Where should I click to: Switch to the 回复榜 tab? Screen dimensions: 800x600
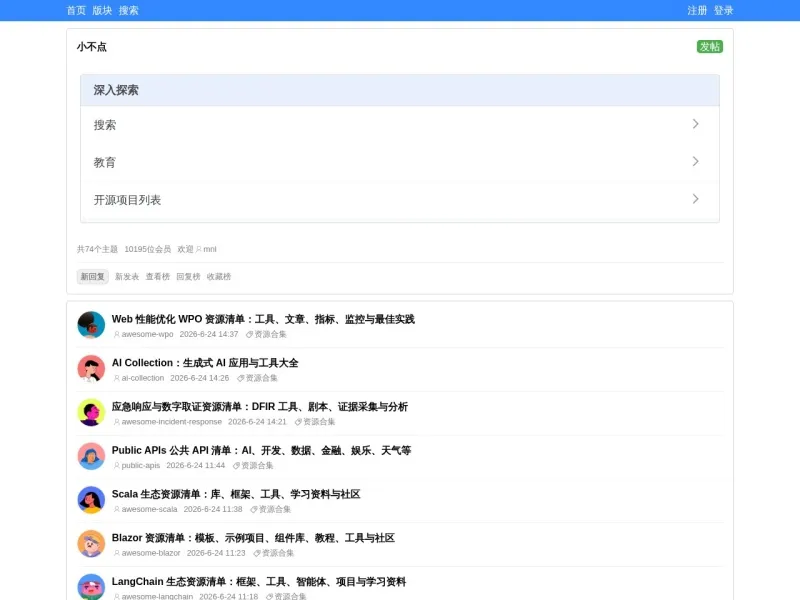coord(188,277)
